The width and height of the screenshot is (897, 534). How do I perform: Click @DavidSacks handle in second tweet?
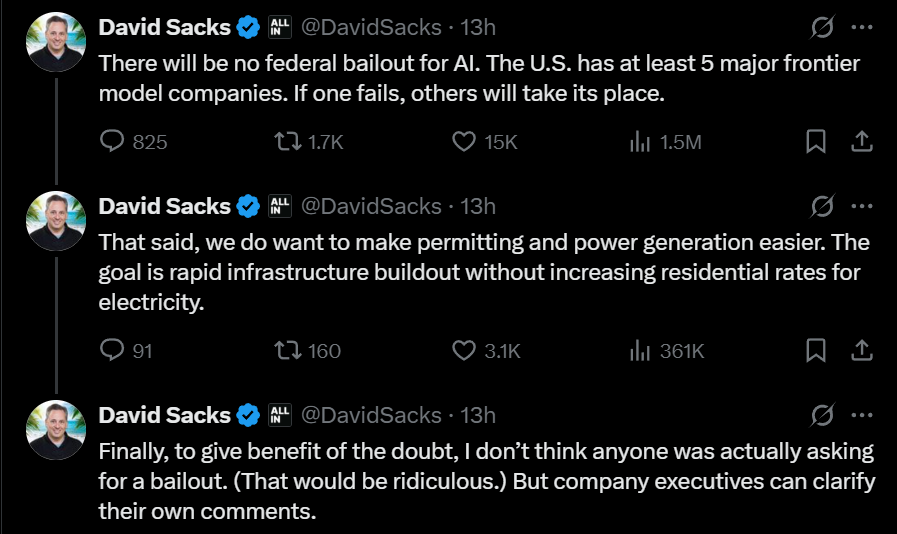point(370,206)
